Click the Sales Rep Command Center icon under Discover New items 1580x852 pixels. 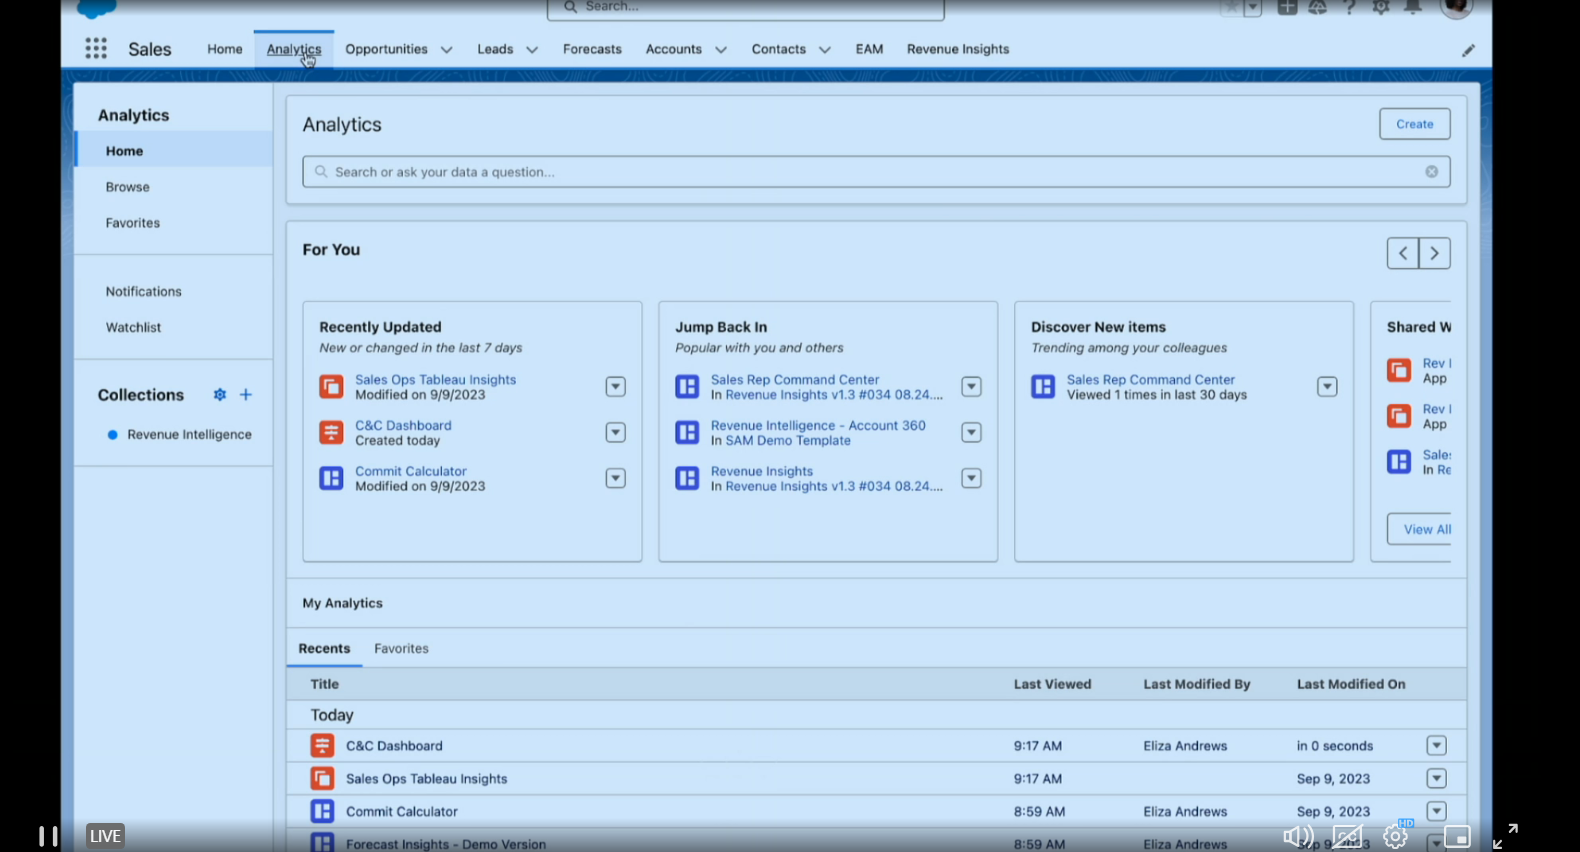[1043, 387]
